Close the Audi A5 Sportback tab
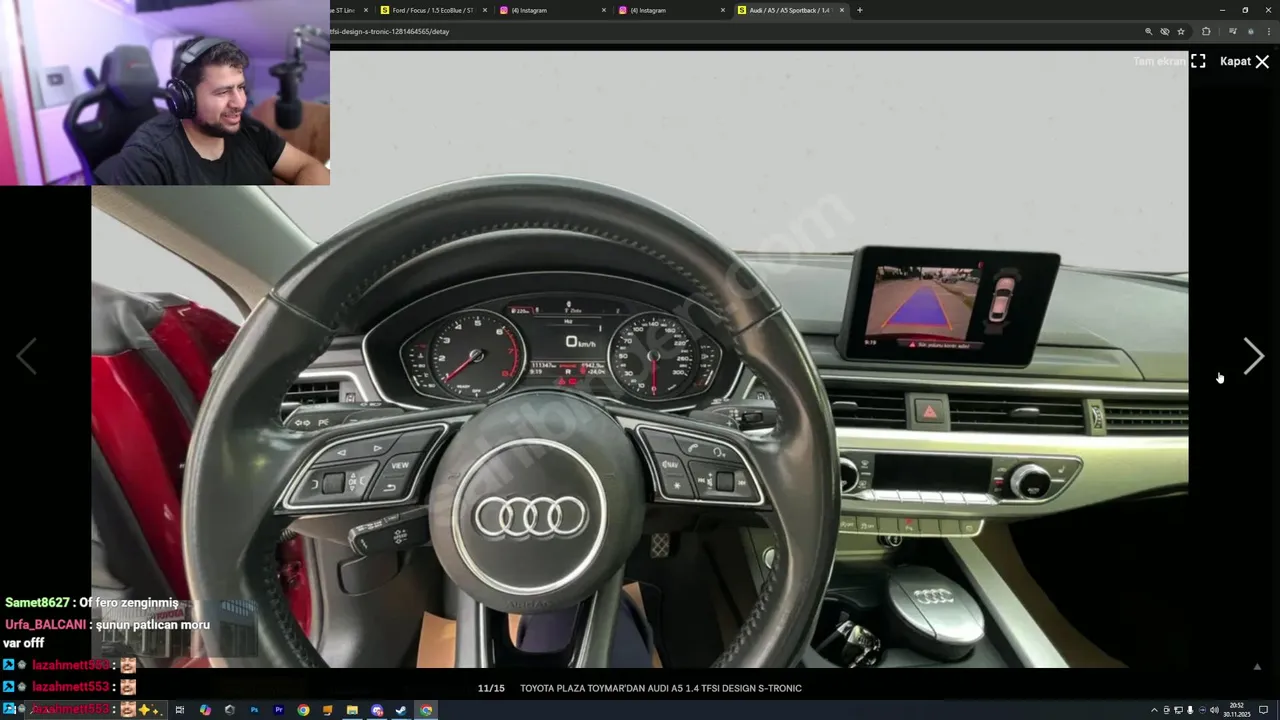This screenshot has height=720, width=1280. (842, 10)
